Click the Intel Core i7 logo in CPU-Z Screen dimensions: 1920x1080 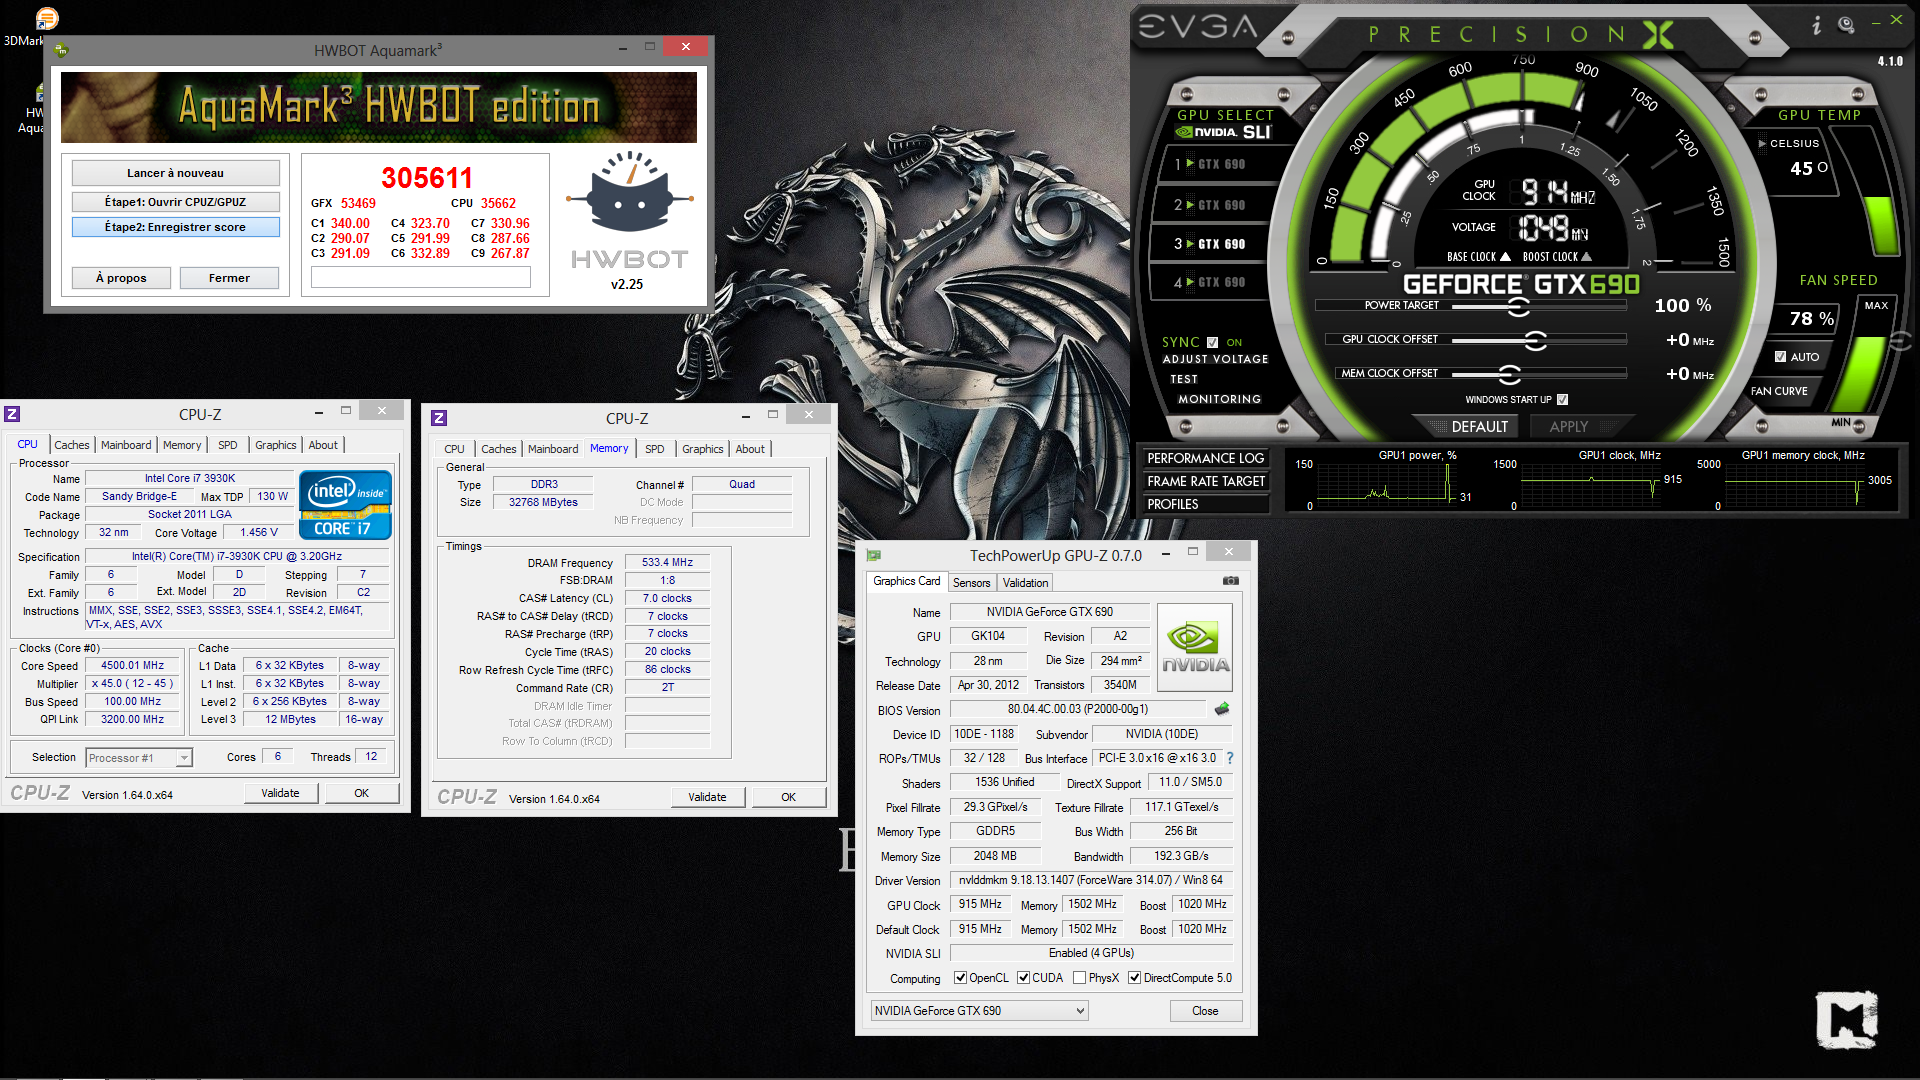tap(345, 505)
